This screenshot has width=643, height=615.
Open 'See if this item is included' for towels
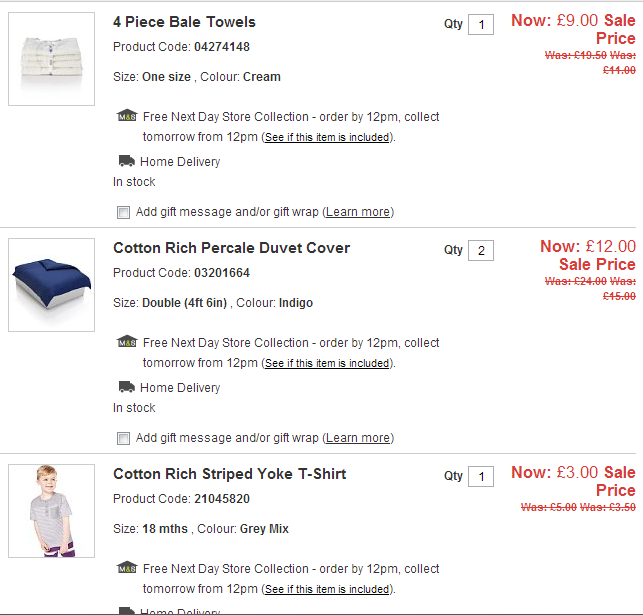327,138
